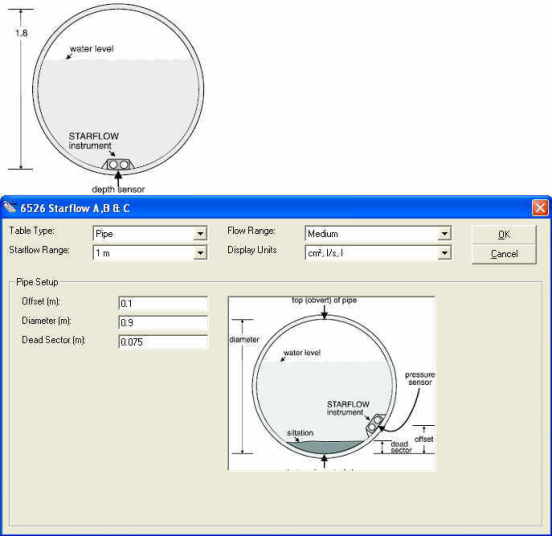Click STARFLOW instrument symbol in top diagram
This screenshot has width=552, height=536.
pyautogui.click(x=118, y=164)
